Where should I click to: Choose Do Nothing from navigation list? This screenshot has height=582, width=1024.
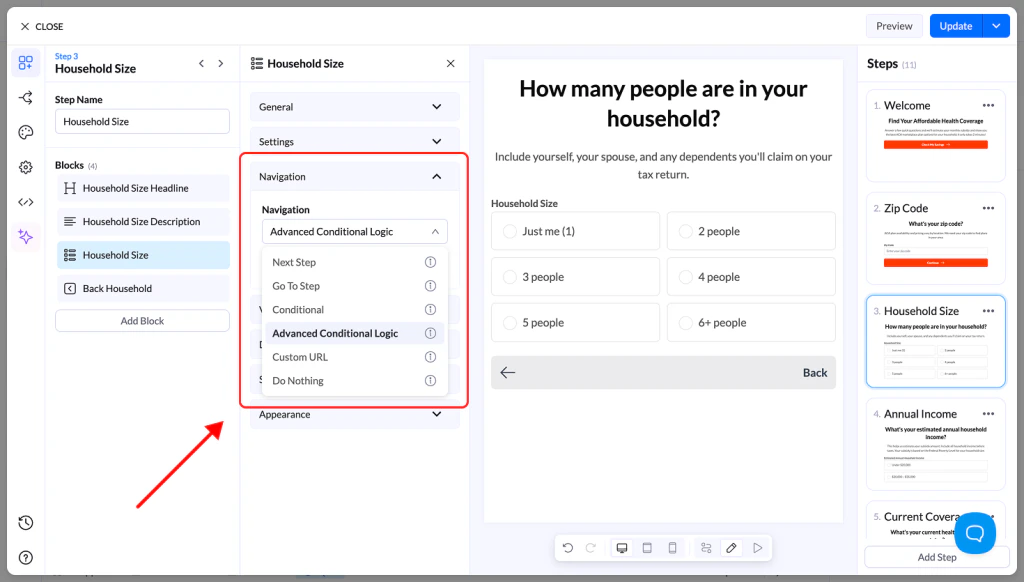pyautogui.click(x=355, y=380)
